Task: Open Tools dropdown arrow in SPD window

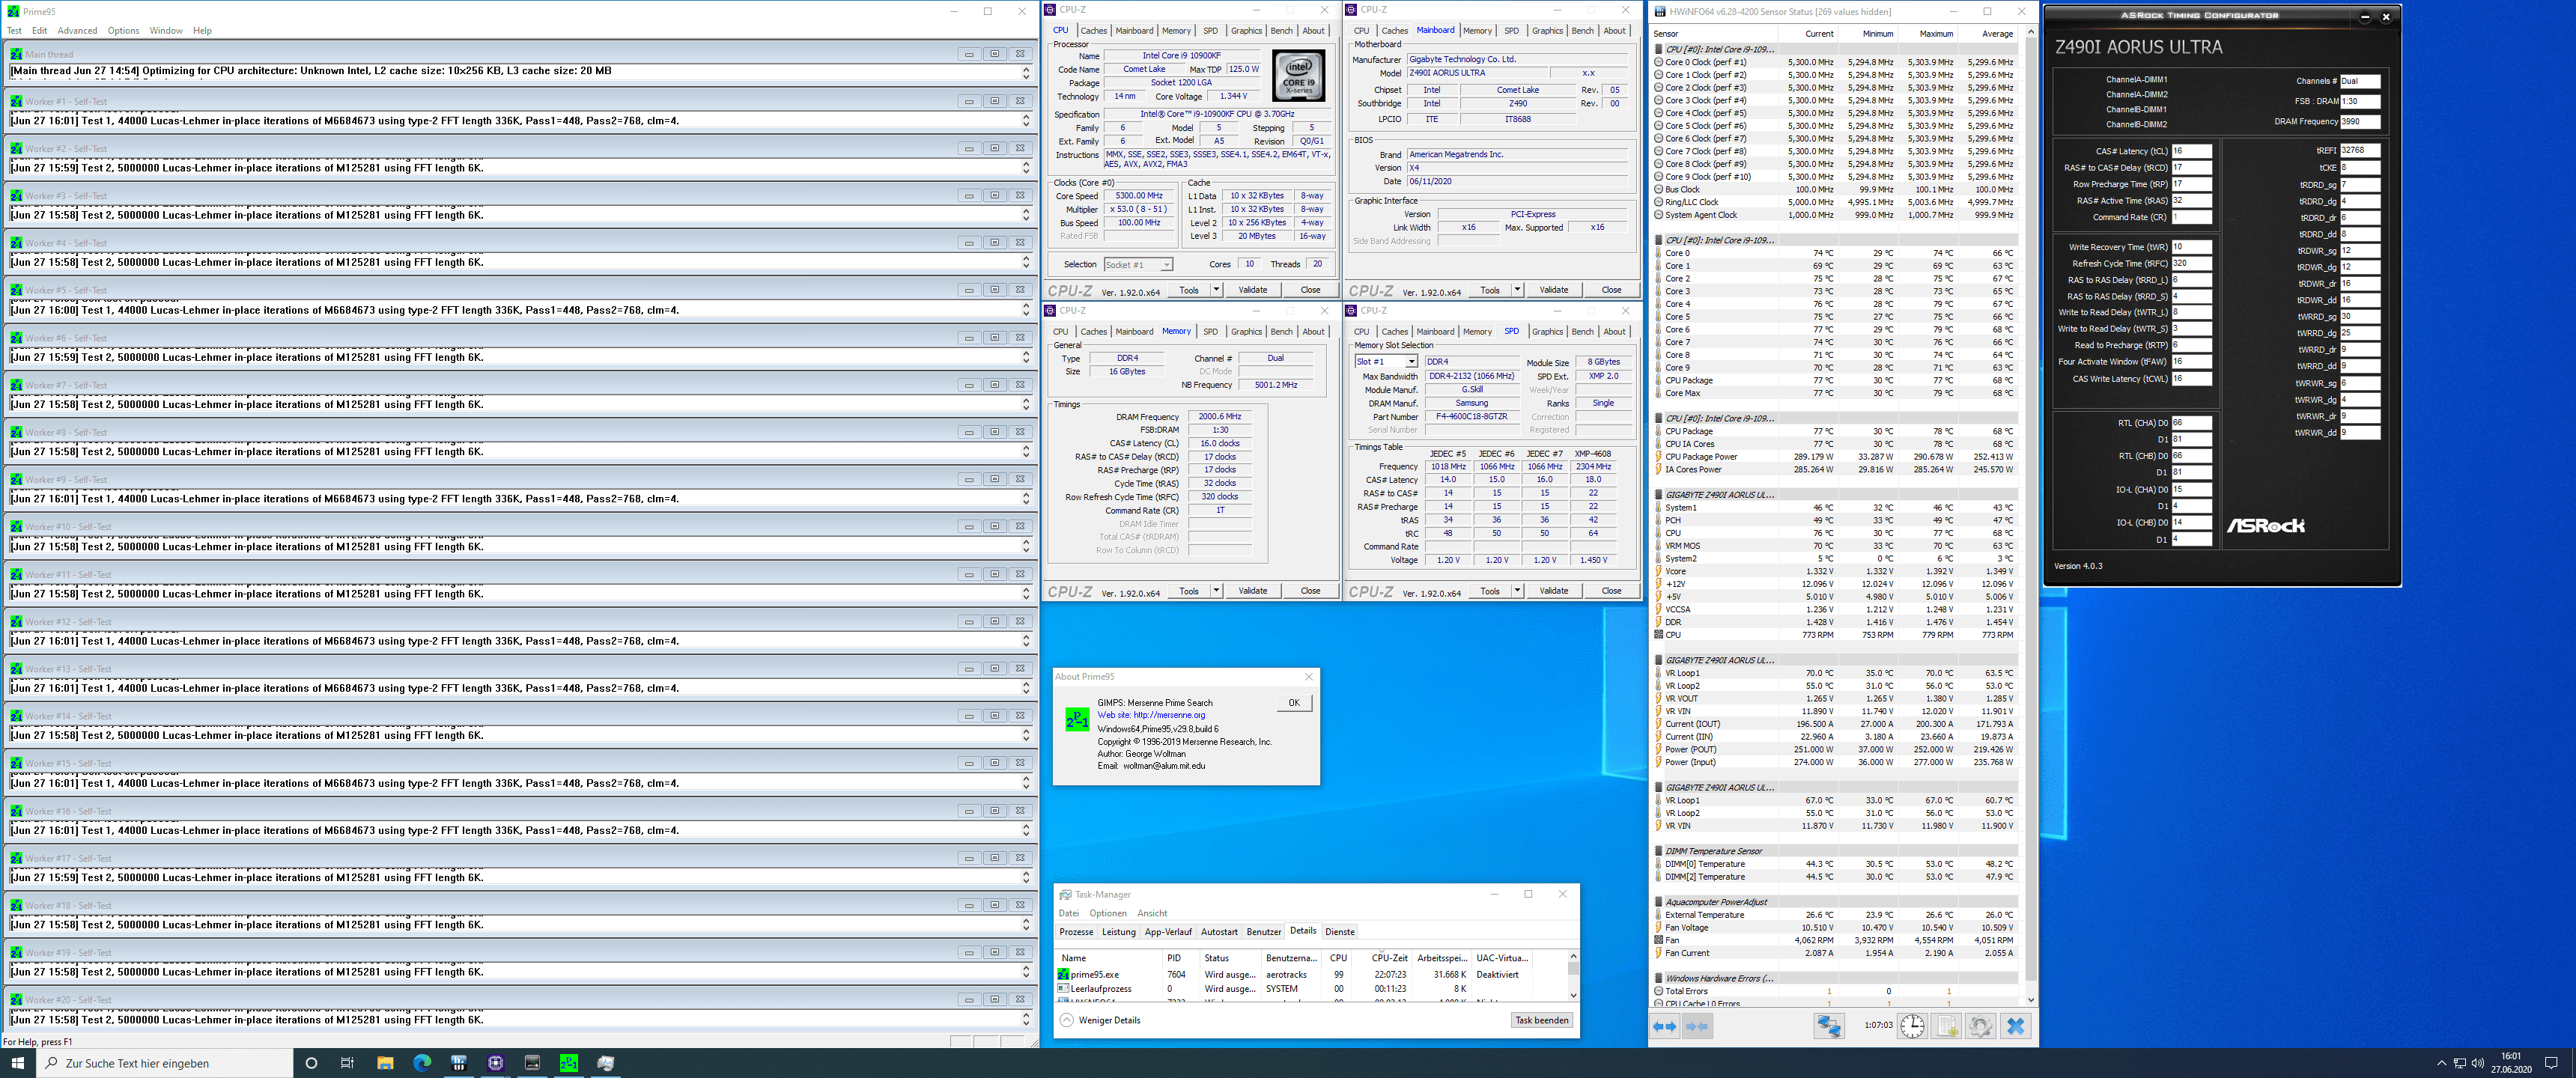Action: 1517,591
